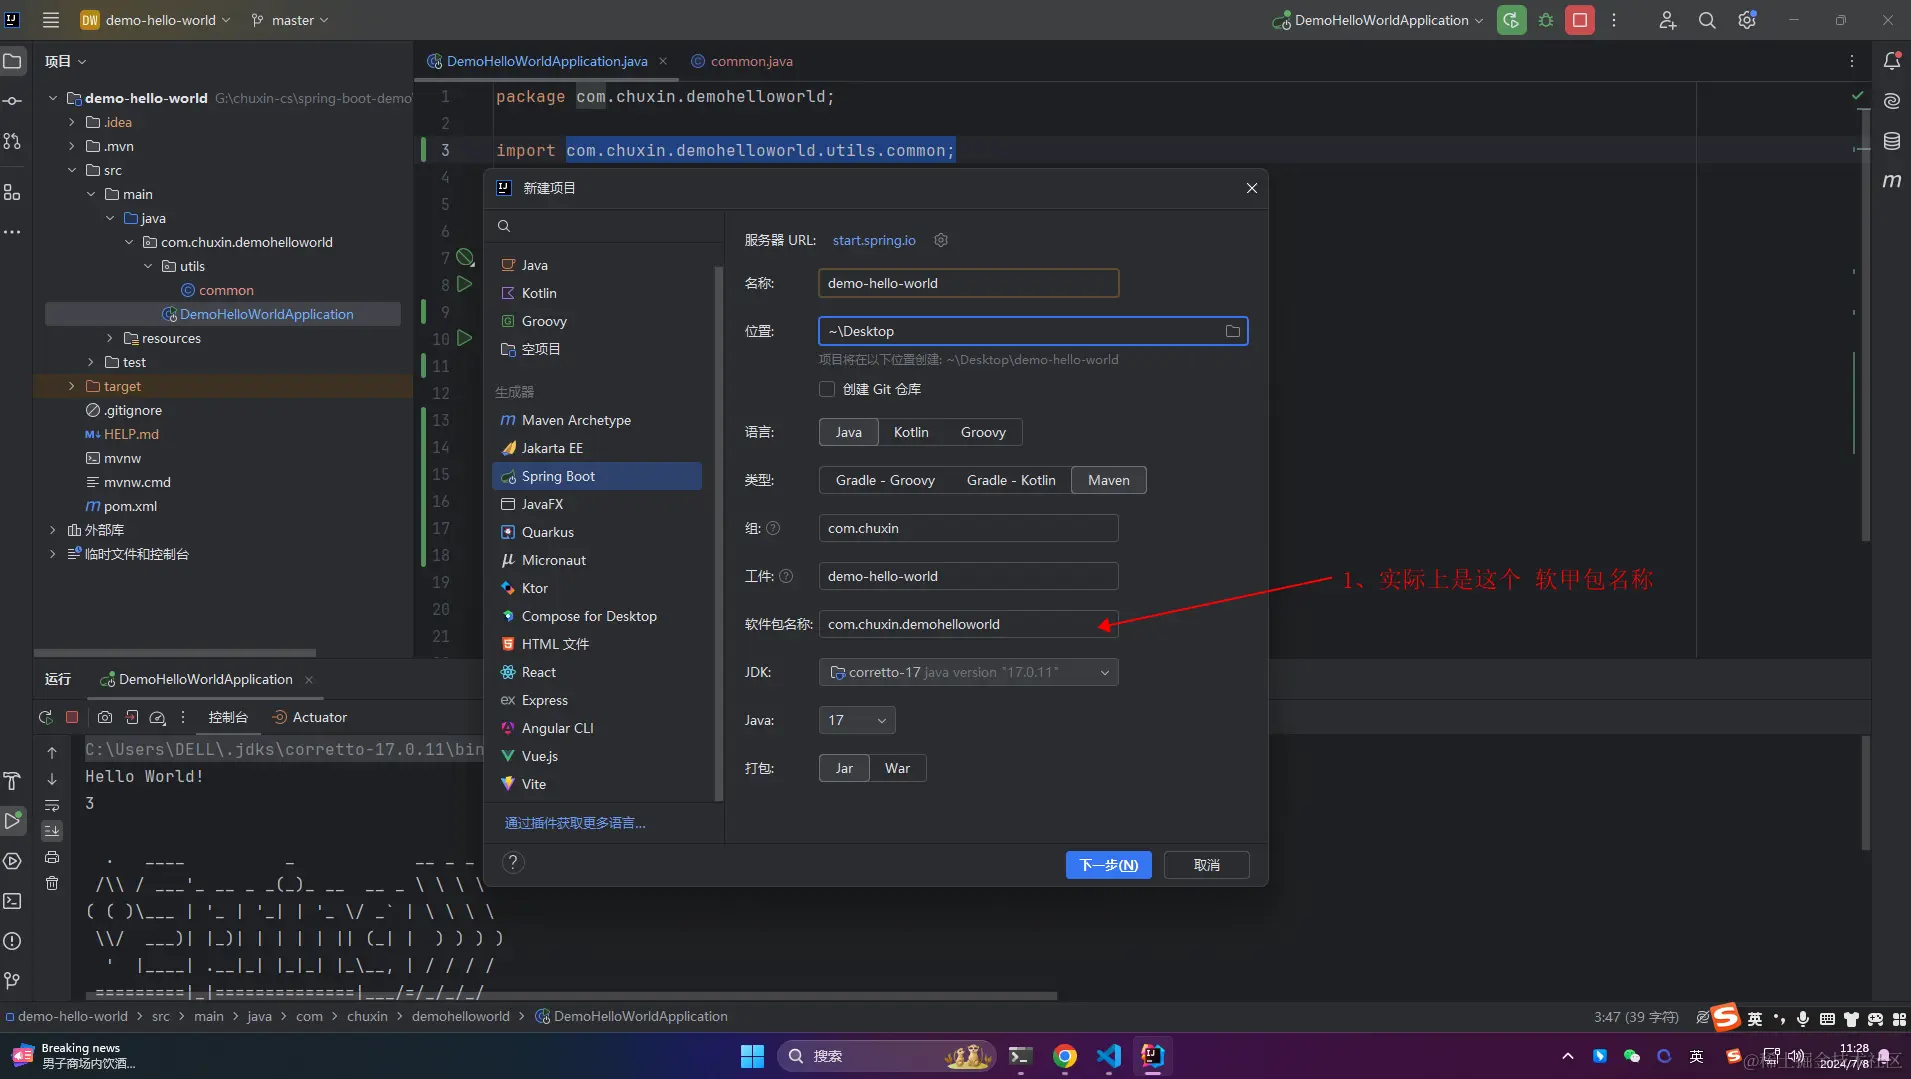The width and height of the screenshot is (1911, 1079).
Task: Select Spring Boot generator
Action: point(597,476)
